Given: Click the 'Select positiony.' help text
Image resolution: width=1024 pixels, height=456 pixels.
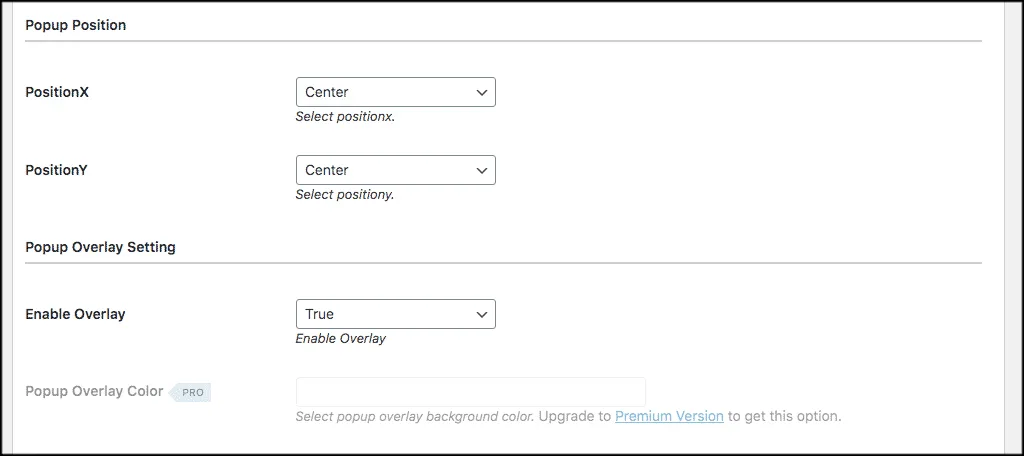Looking at the screenshot, I should click(345, 195).
